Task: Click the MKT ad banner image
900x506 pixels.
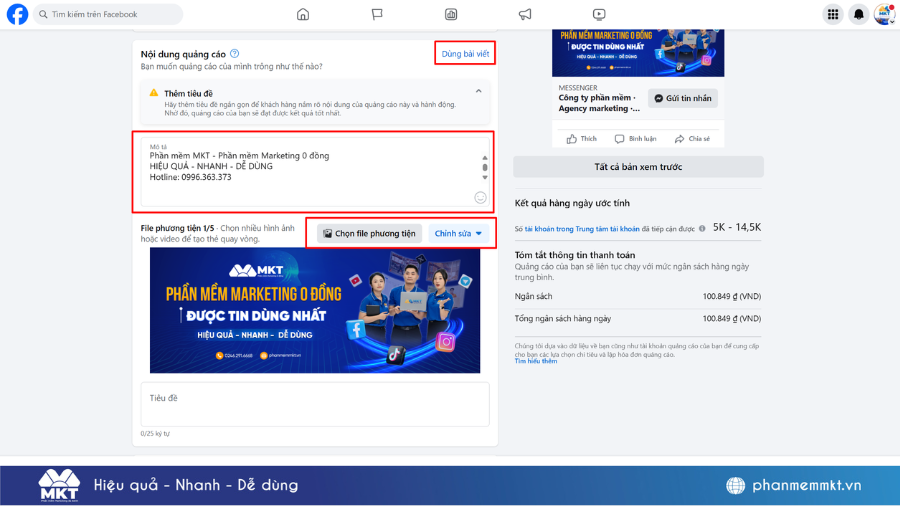Action: click(315, 310)
